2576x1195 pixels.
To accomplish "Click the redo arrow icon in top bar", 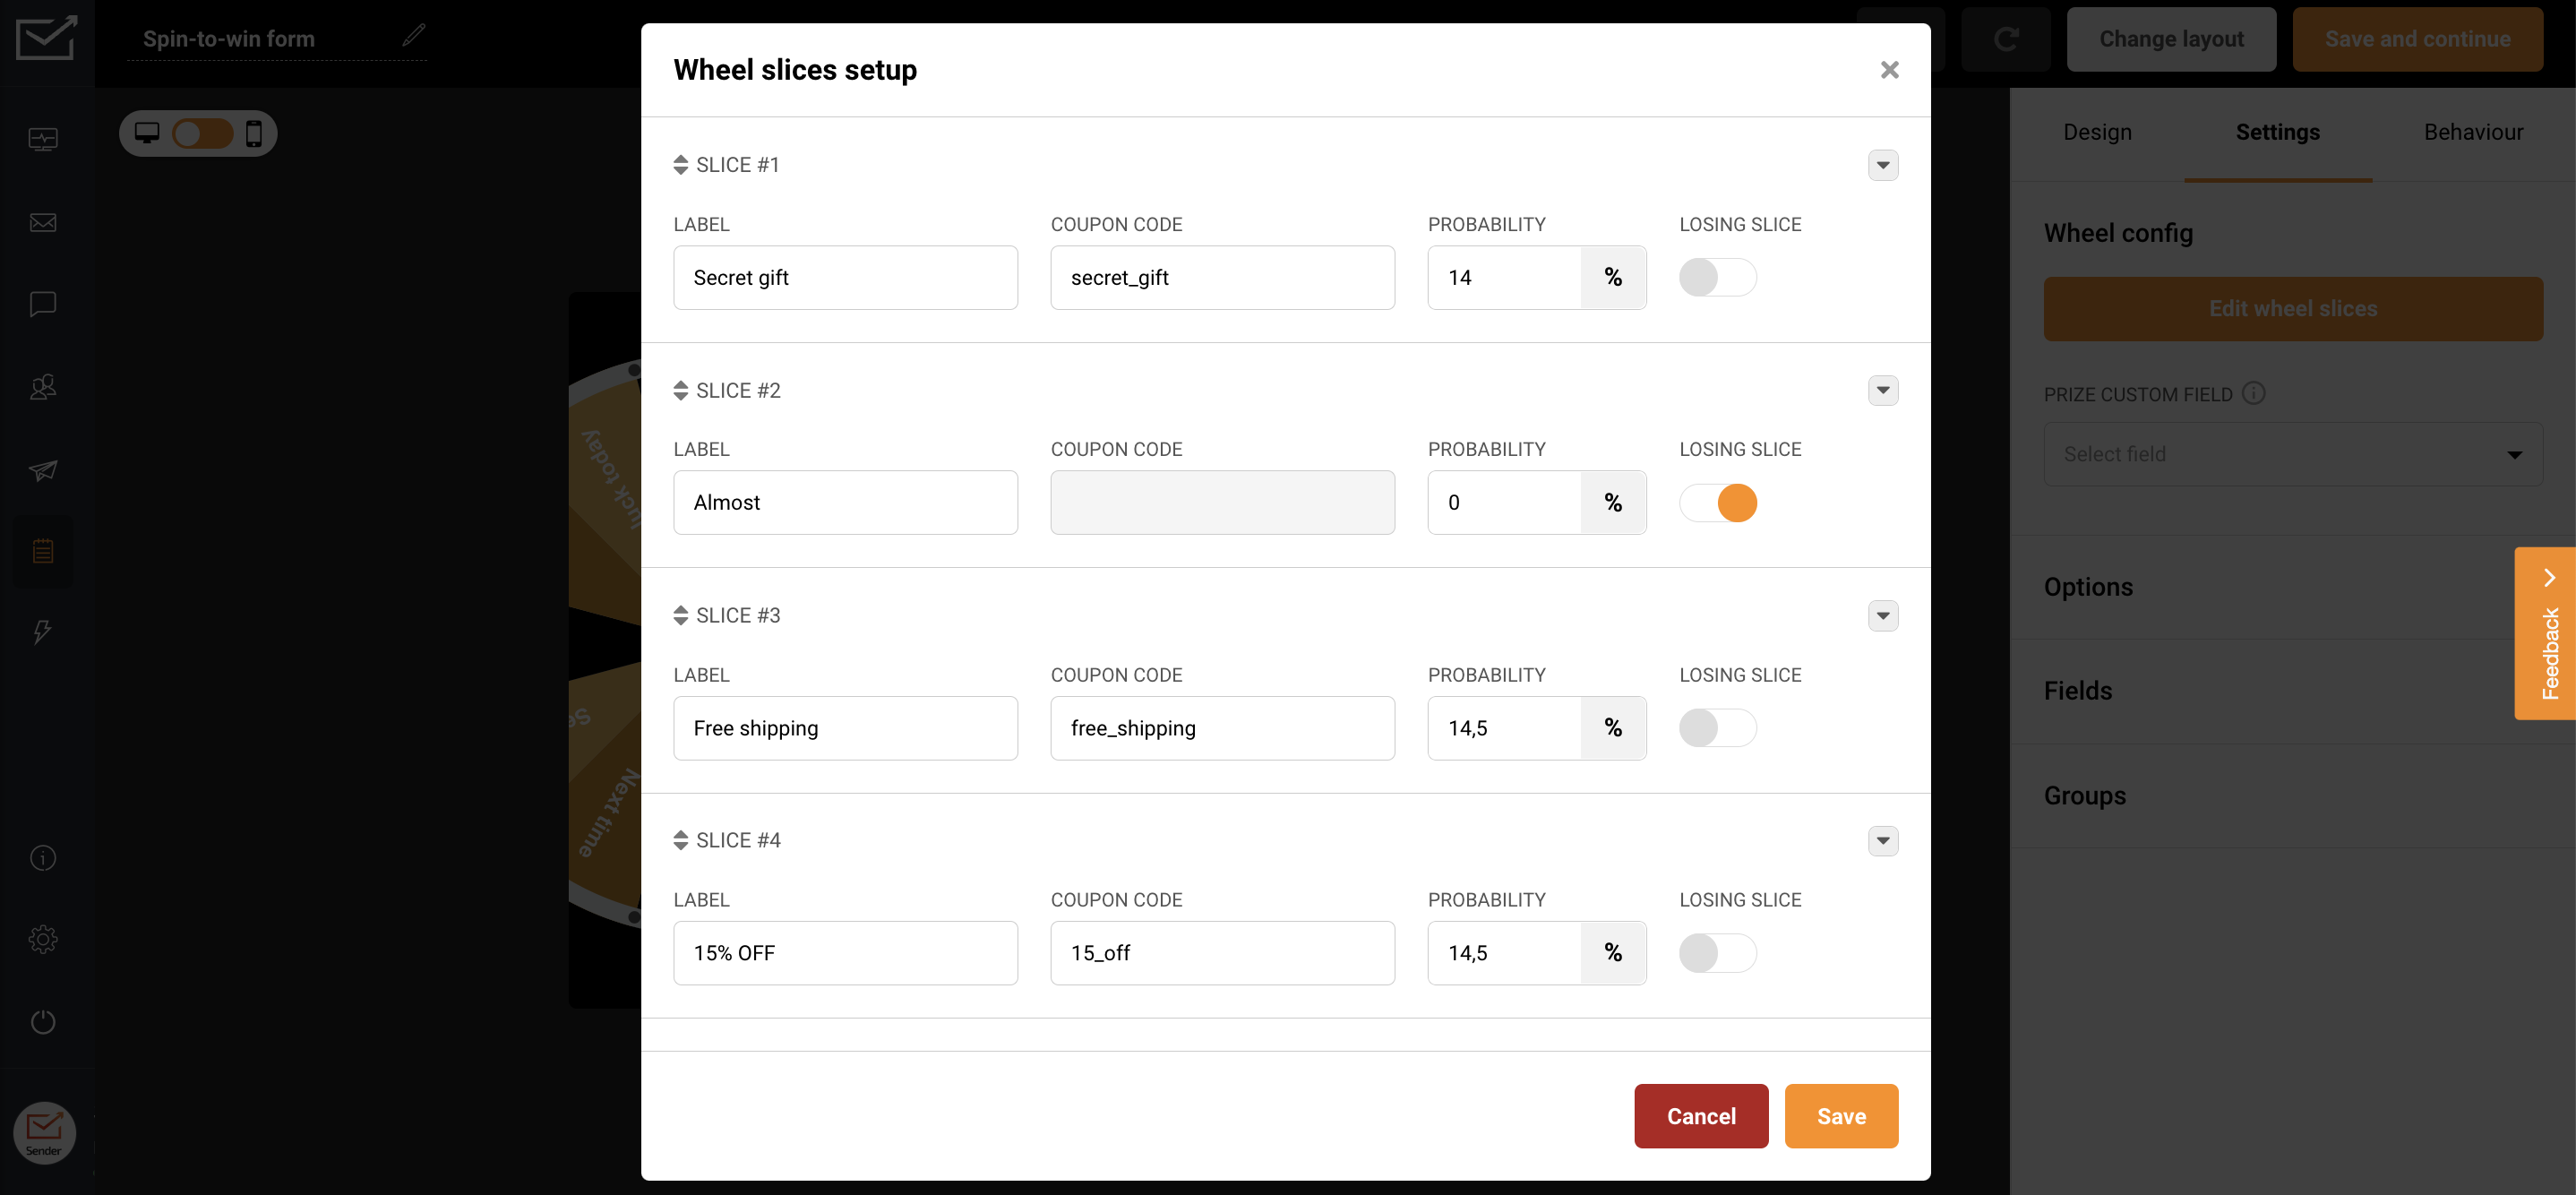I will (x=2006, y=39).
